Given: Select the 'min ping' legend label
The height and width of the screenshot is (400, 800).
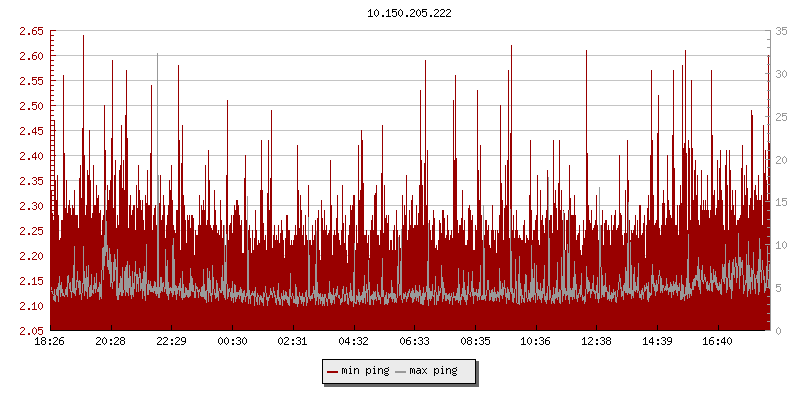Looking at the screenshot, I should point(365,371).
